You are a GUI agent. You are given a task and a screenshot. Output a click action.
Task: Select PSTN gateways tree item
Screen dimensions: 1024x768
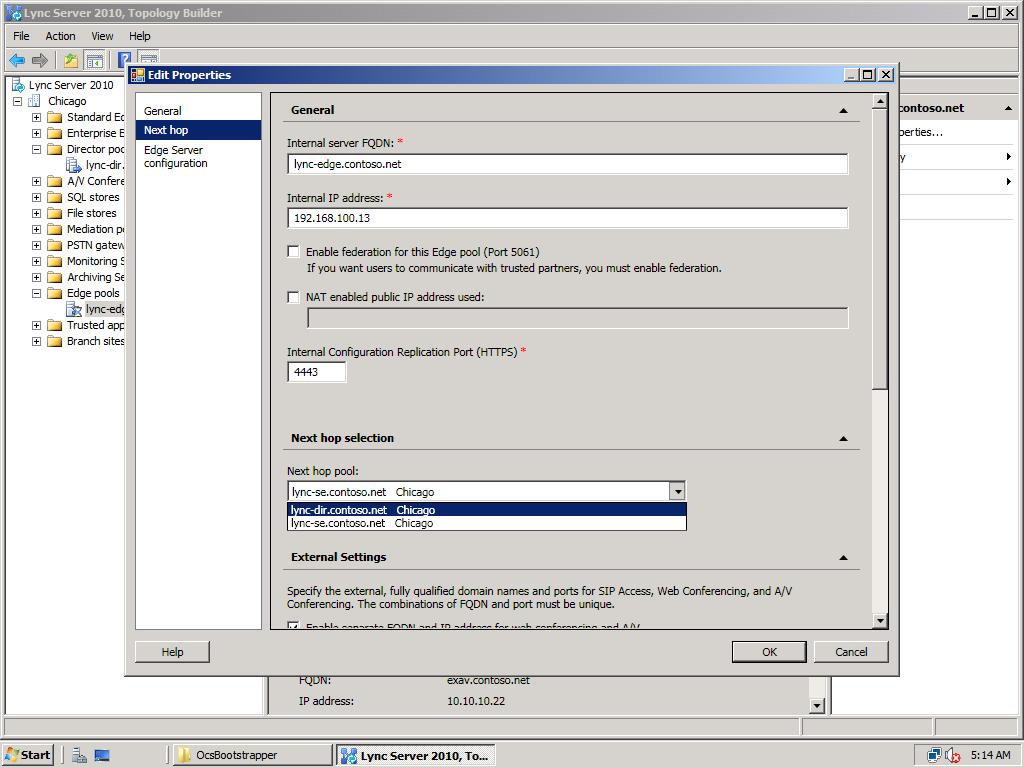[95, 245]
